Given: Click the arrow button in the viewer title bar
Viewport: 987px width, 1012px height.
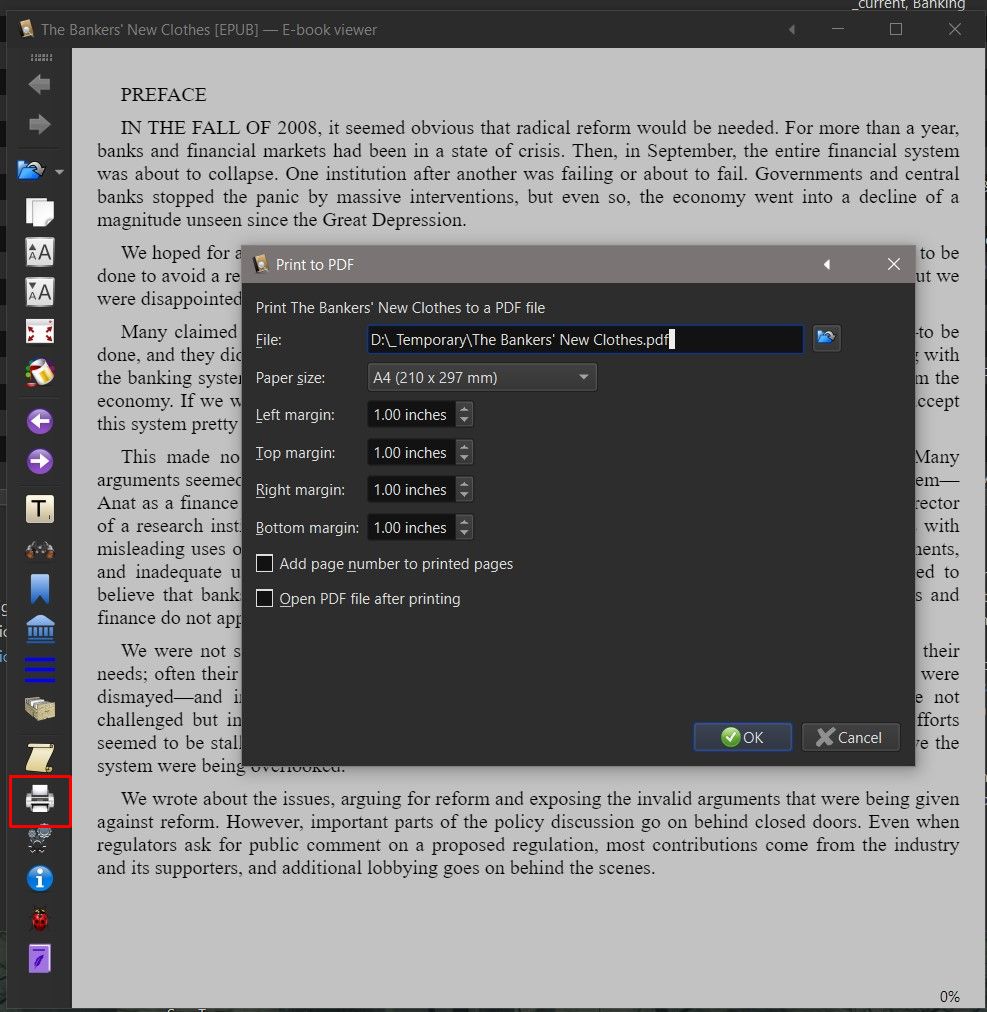Looking at the screenshot, I should 792,29.
